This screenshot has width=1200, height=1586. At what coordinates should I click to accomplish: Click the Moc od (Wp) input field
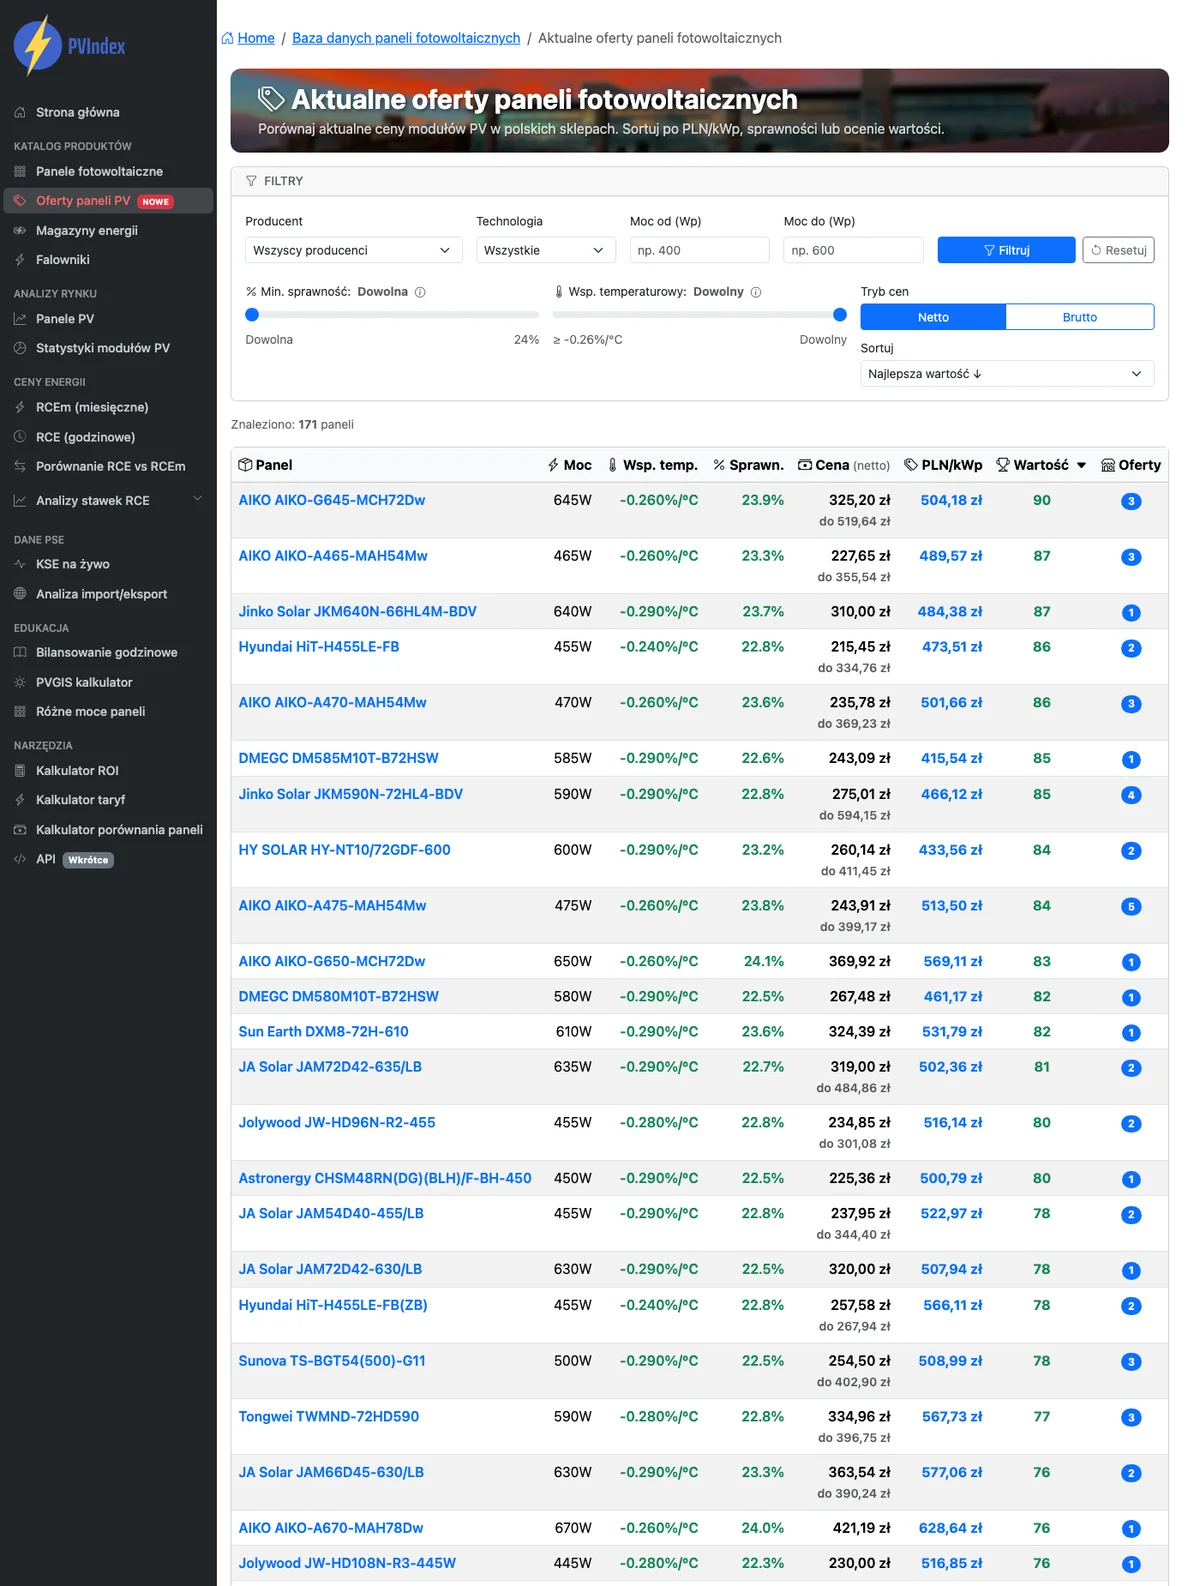click(699, 250)
